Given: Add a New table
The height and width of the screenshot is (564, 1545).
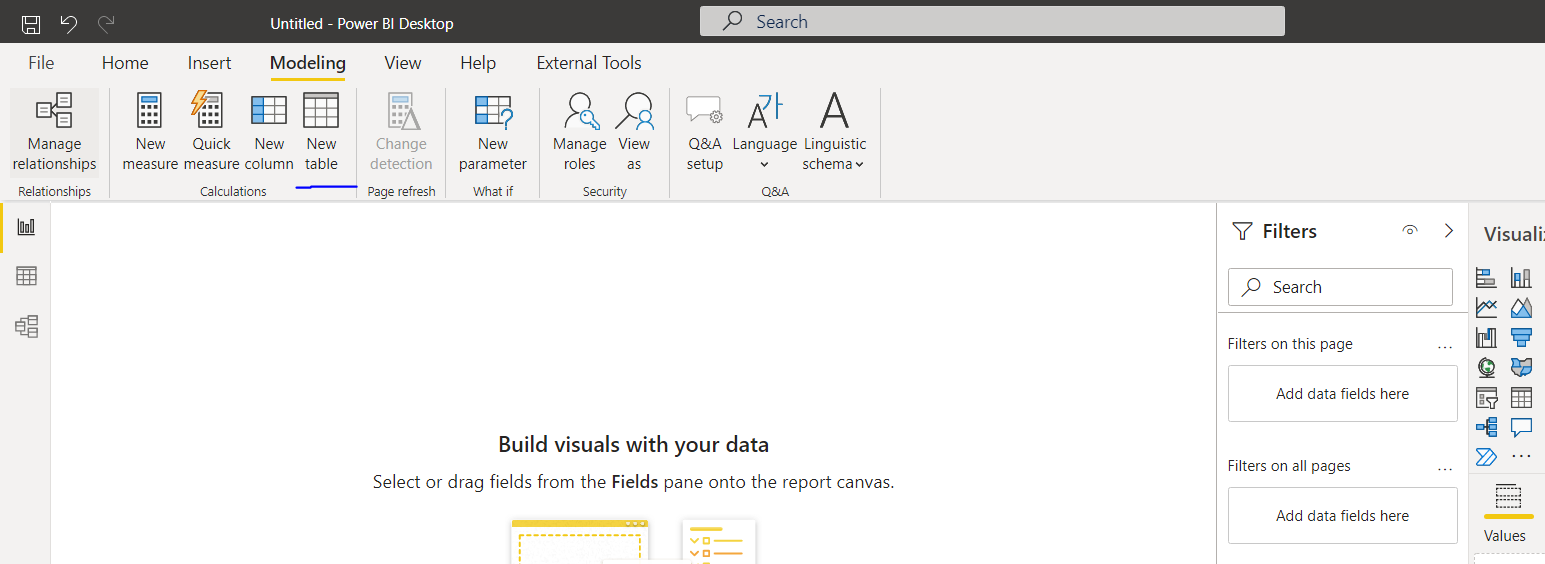Looking at the screenshot, I should point(321,132).
